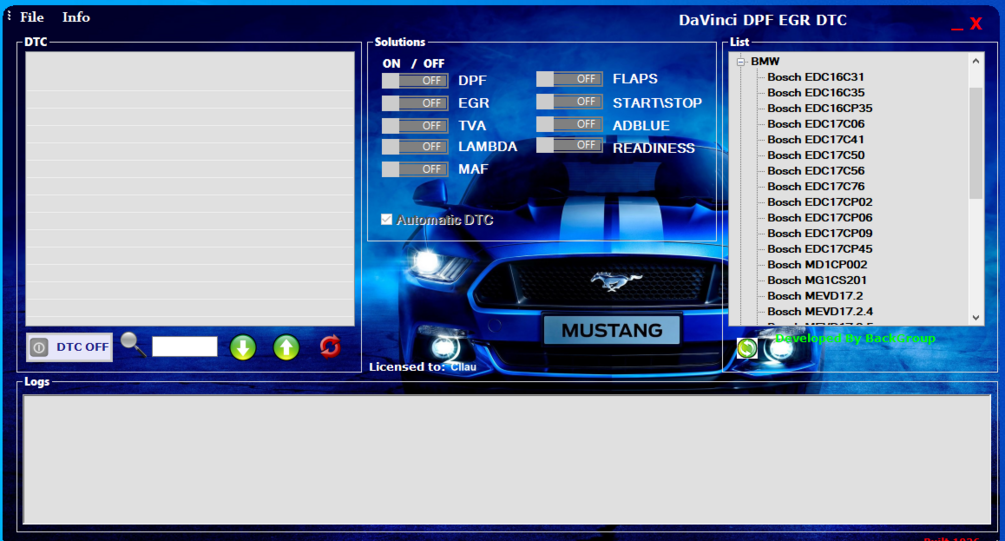Toggle the FLAPS switch
Screen dimensions: 1005x541
[x=569, y=79]
